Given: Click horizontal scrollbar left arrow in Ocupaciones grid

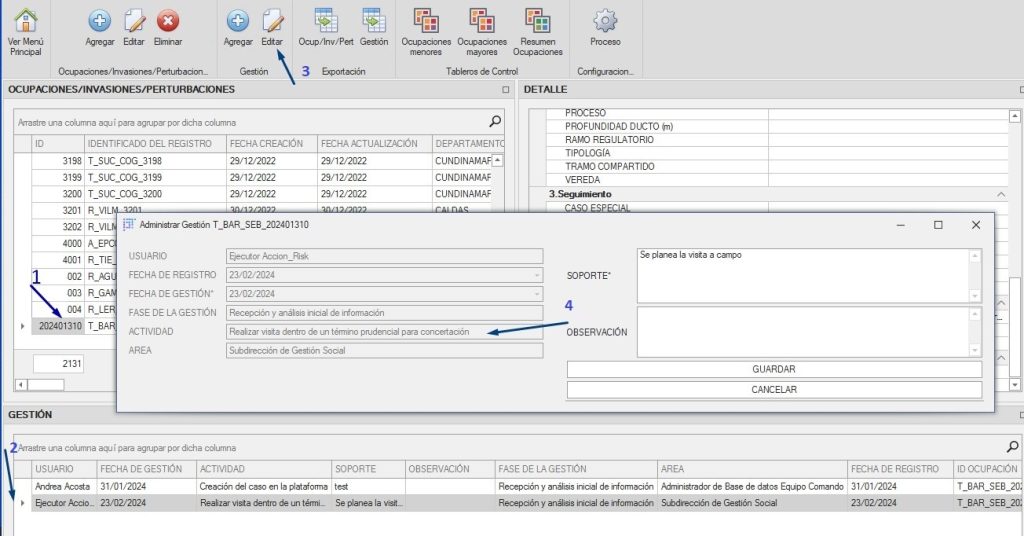Looking at the screenshot, I should pyautogui.click(x=21, y=385).
